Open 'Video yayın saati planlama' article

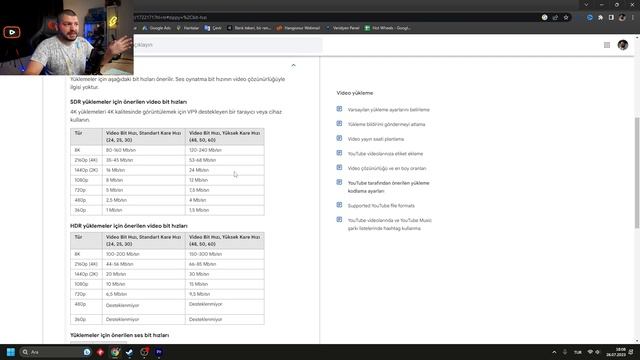pos(376,139)
